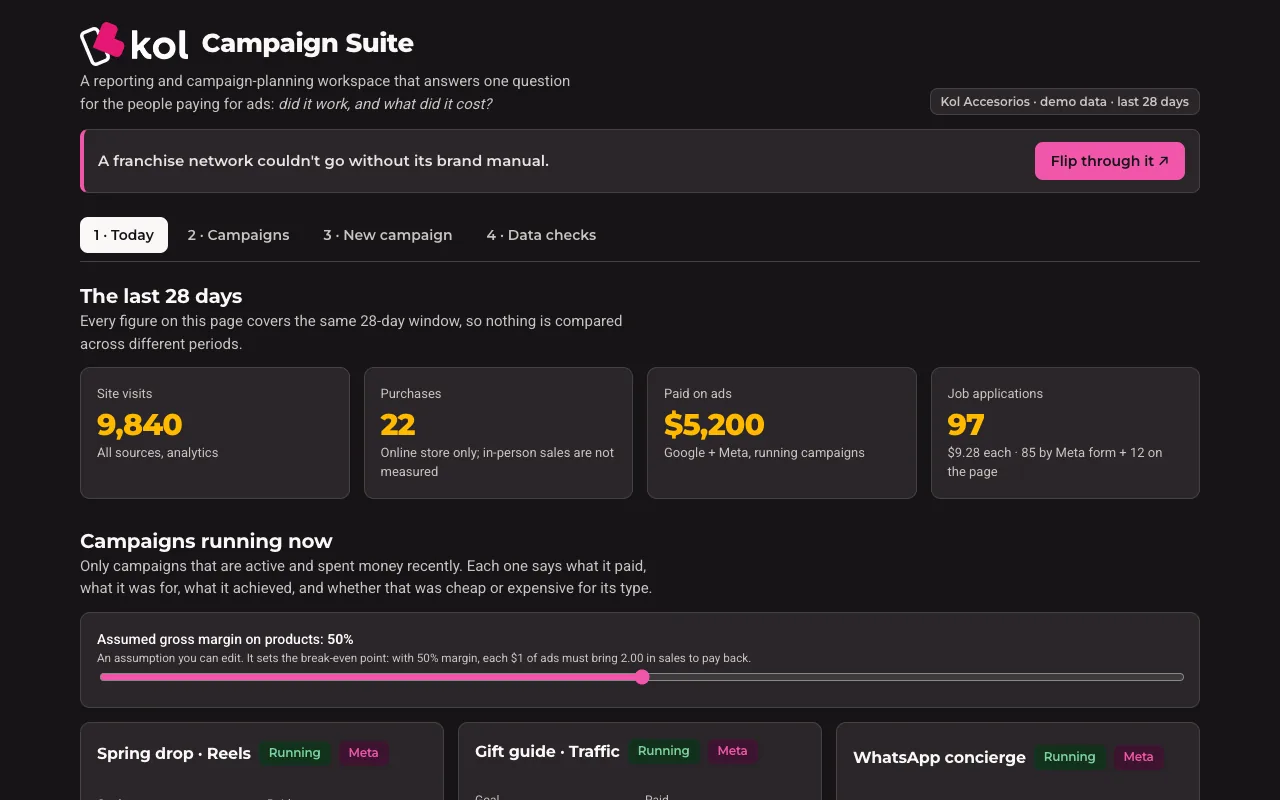Click the Running badge on Spring drop card
Image resolution: width=1280 pixels, height=800 pixels.
[x=294, y=753]
